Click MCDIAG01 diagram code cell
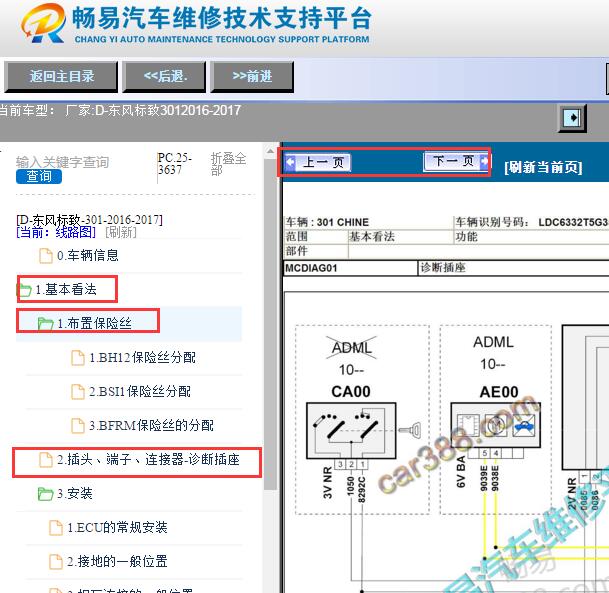Image resolution: width=609 pixels, height=593 pixels. click(351, 268)
